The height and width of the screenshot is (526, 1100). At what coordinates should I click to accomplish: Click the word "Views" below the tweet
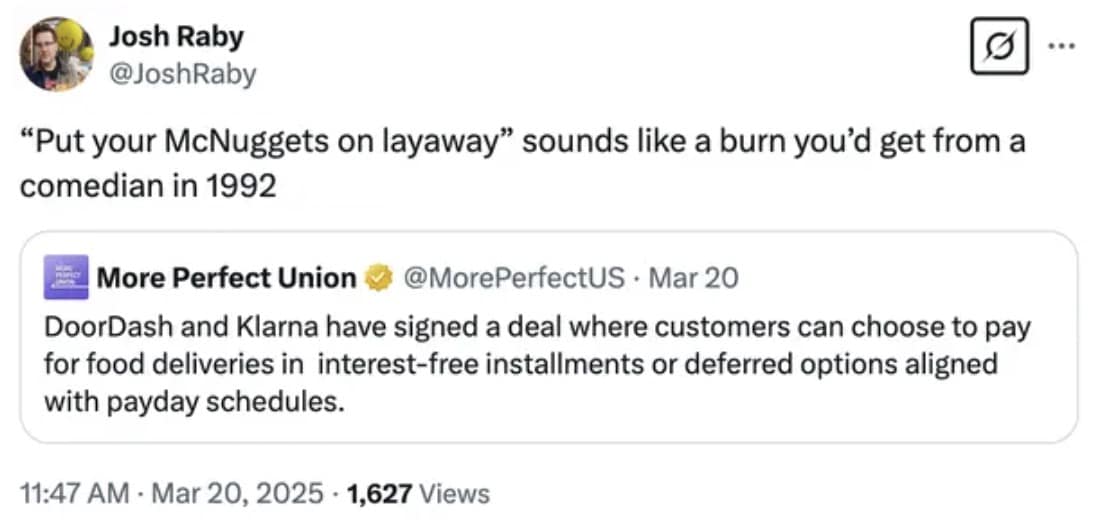[x=454, y=493]
